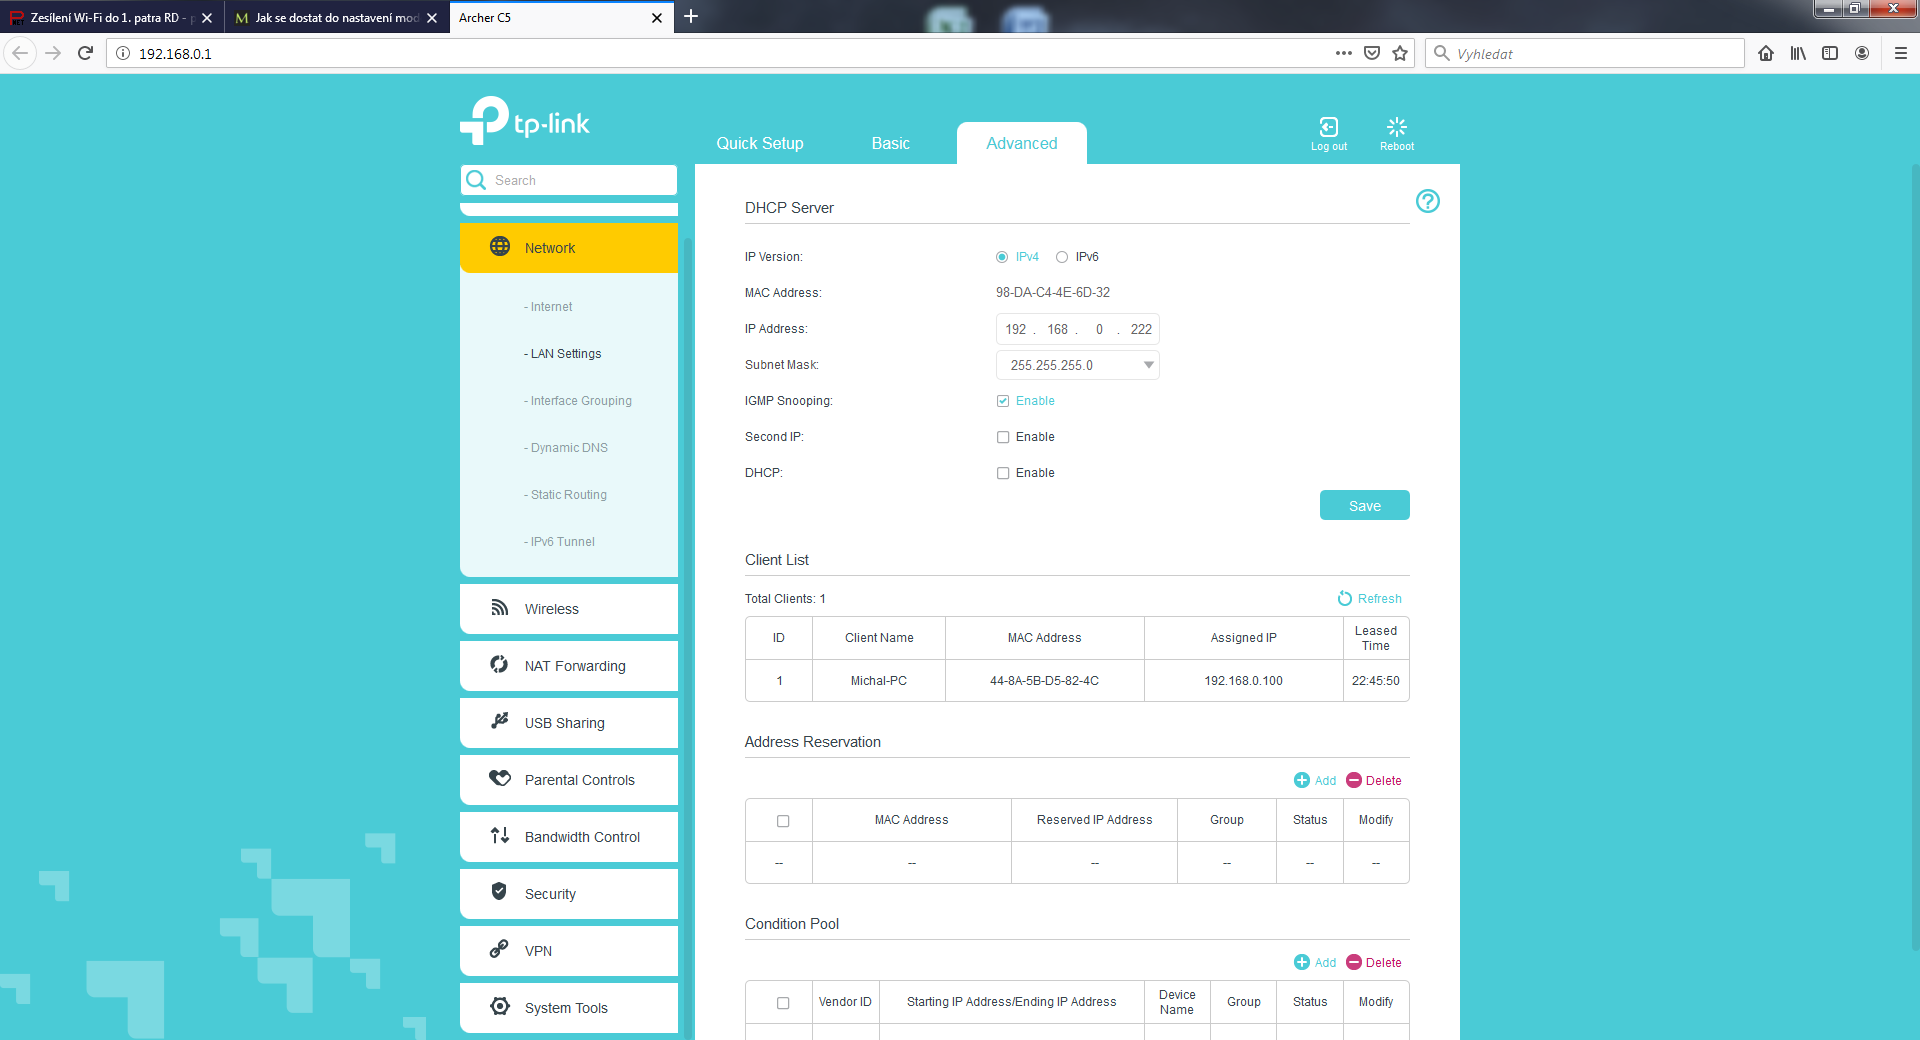Screen dimensions: 1920x1040
Task: Open the Firefox library icon
Action: pos(1798,53)
